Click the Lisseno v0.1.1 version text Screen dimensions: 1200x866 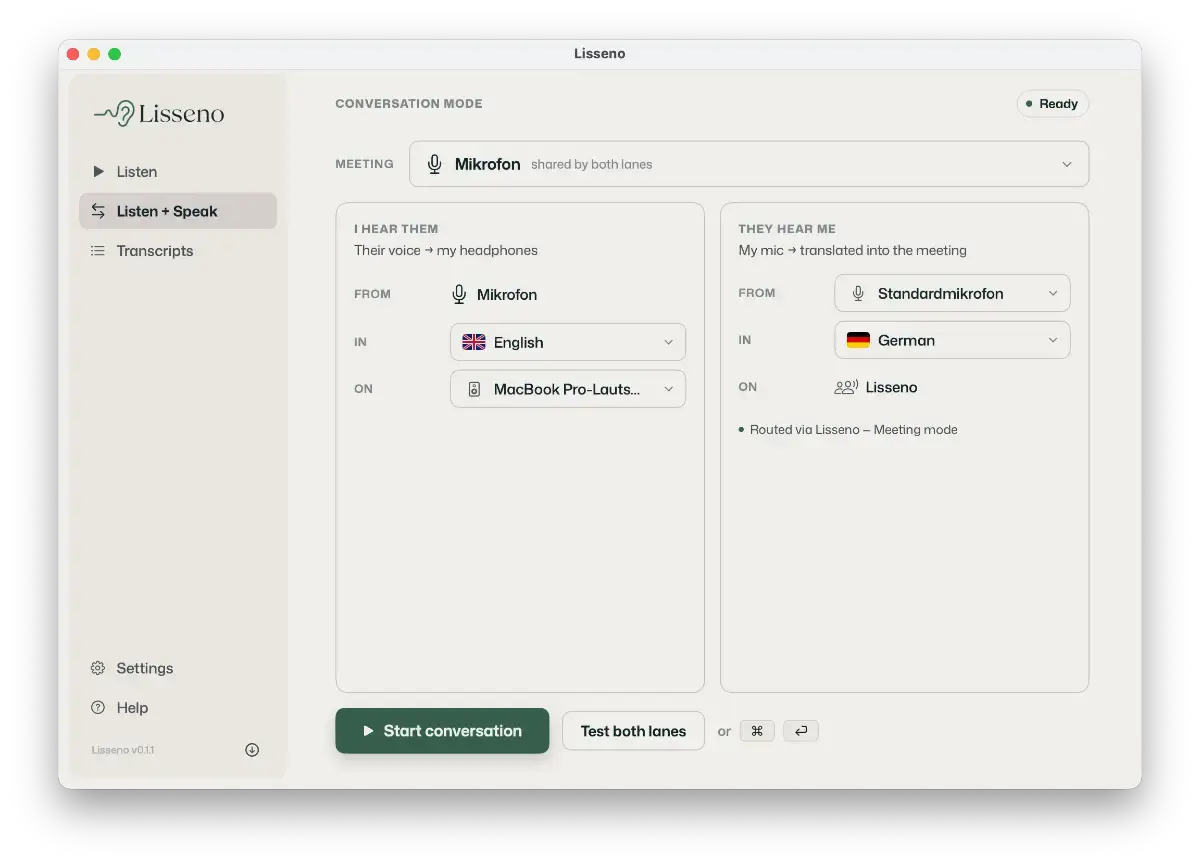point(123,750)
